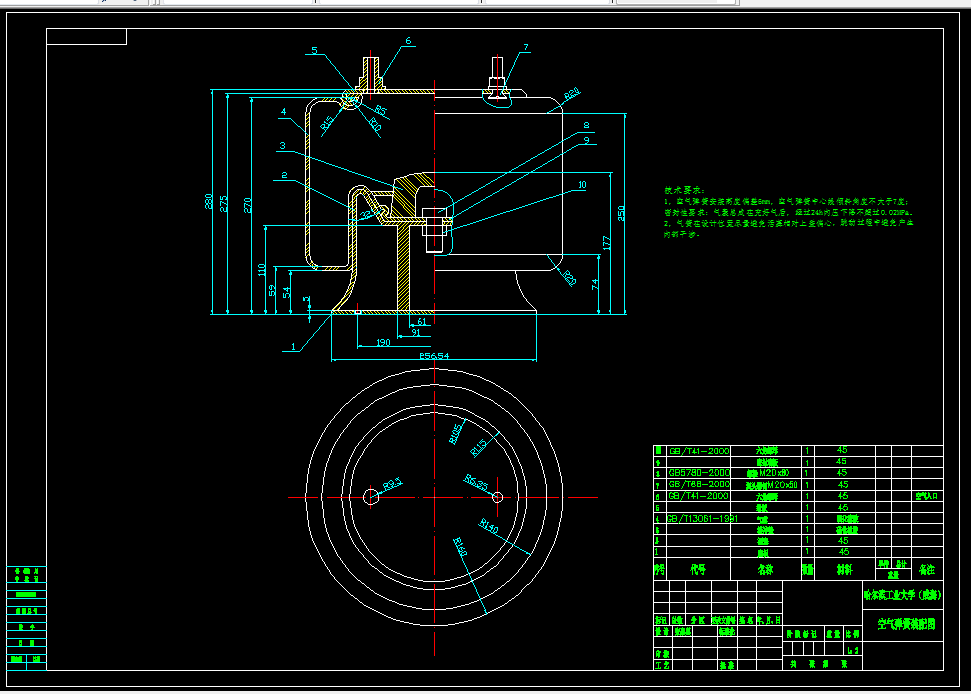971x694 pixels.
Task: Select the 74 dimension on right side
Action: [595, 284]
